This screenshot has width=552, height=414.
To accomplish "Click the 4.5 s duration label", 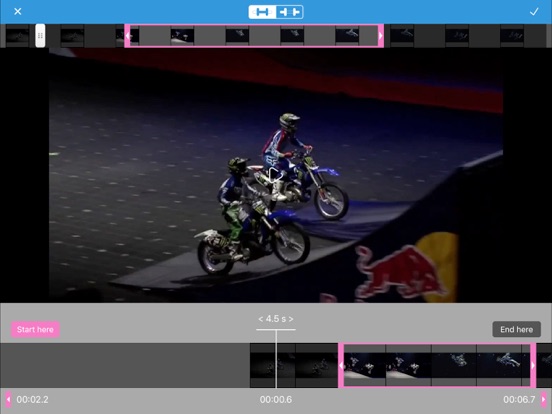I will coord(276,319).
